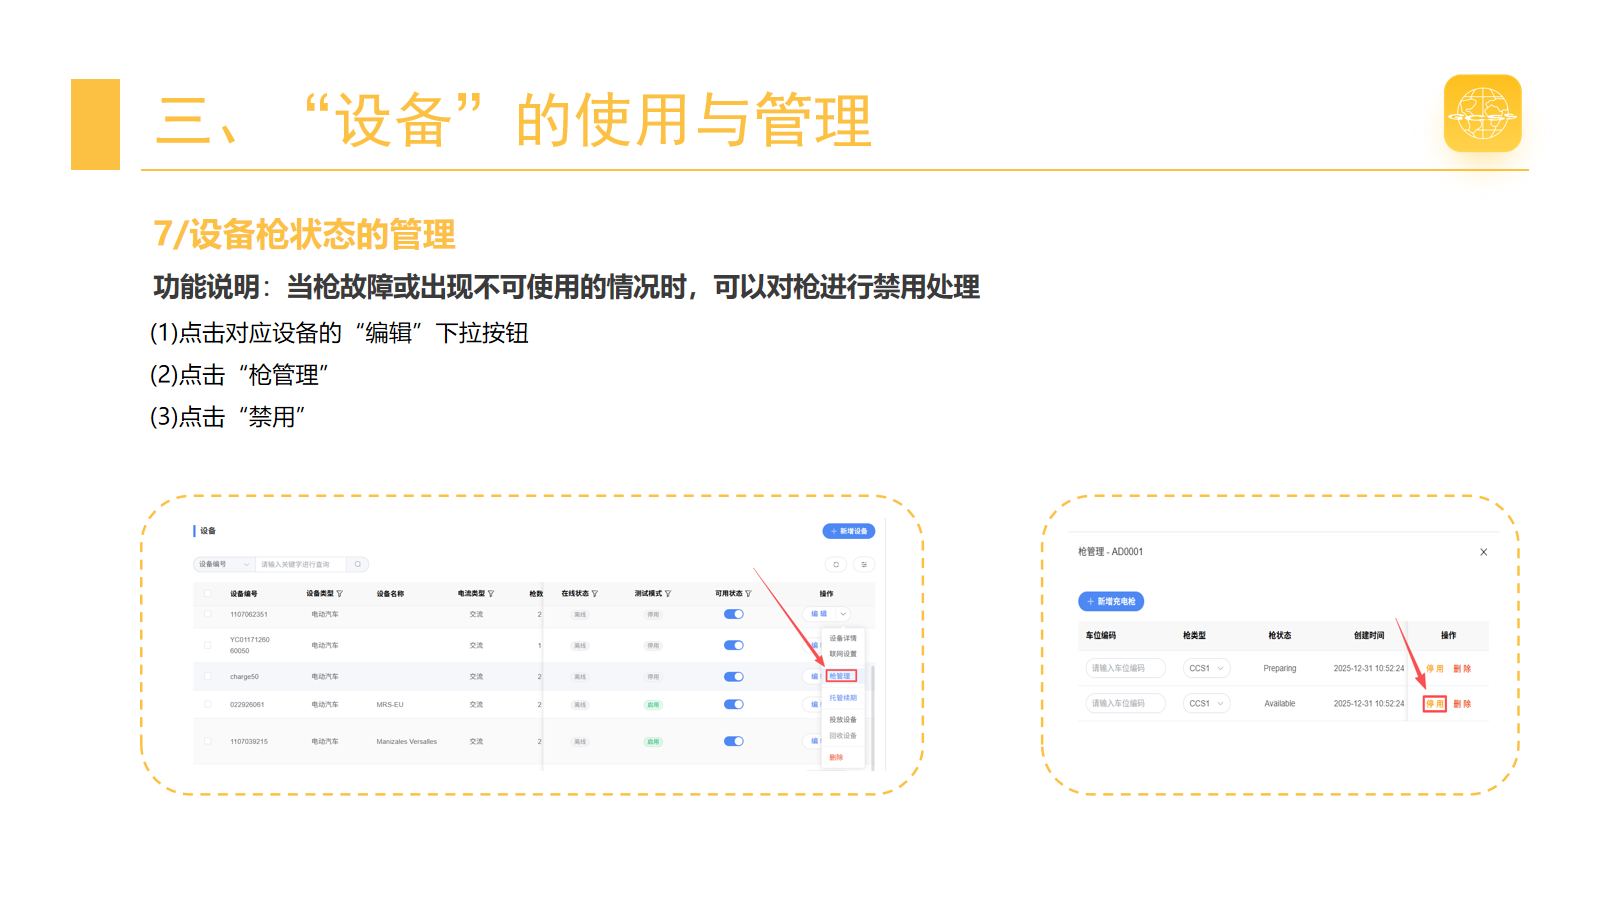1600x900 pixels.
Task: Select 投放设备 in the edit dropdown menu
Action: click(843, 720)
